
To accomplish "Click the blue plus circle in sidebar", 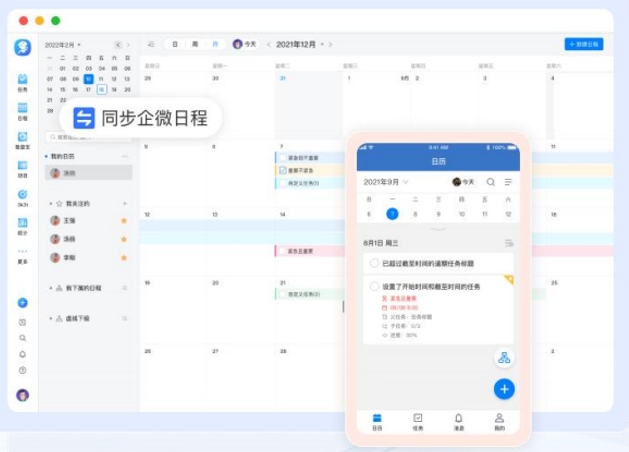I will click(x=22, y=303).
